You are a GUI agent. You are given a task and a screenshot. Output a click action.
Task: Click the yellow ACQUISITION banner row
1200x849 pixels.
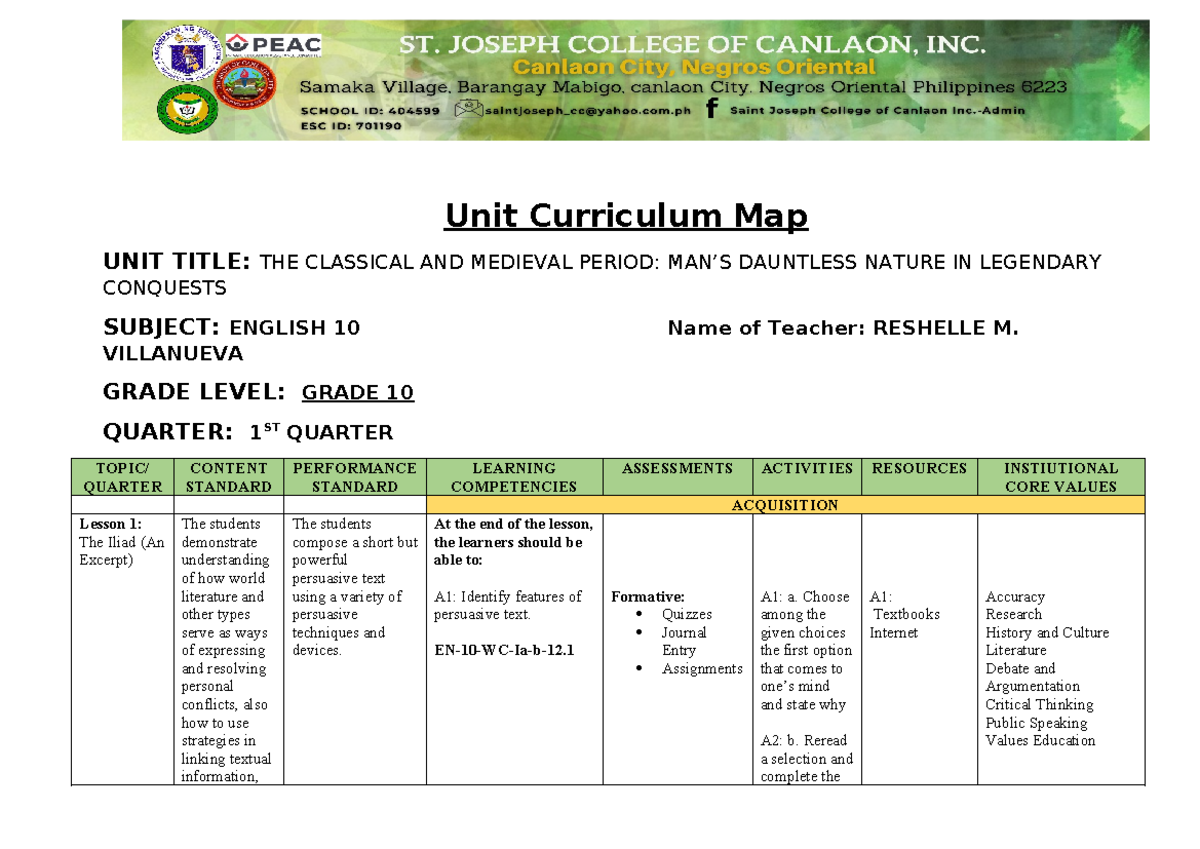[788, 505]
